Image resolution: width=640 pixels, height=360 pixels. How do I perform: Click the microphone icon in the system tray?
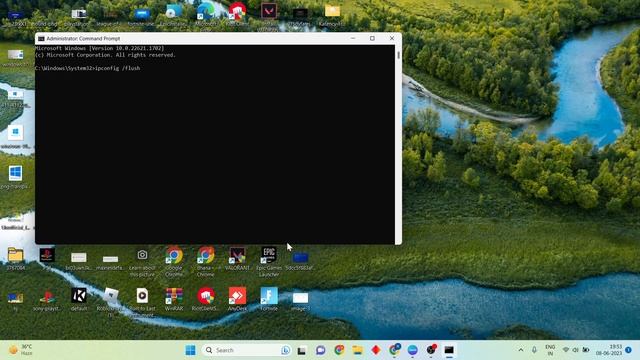[534, 350]
